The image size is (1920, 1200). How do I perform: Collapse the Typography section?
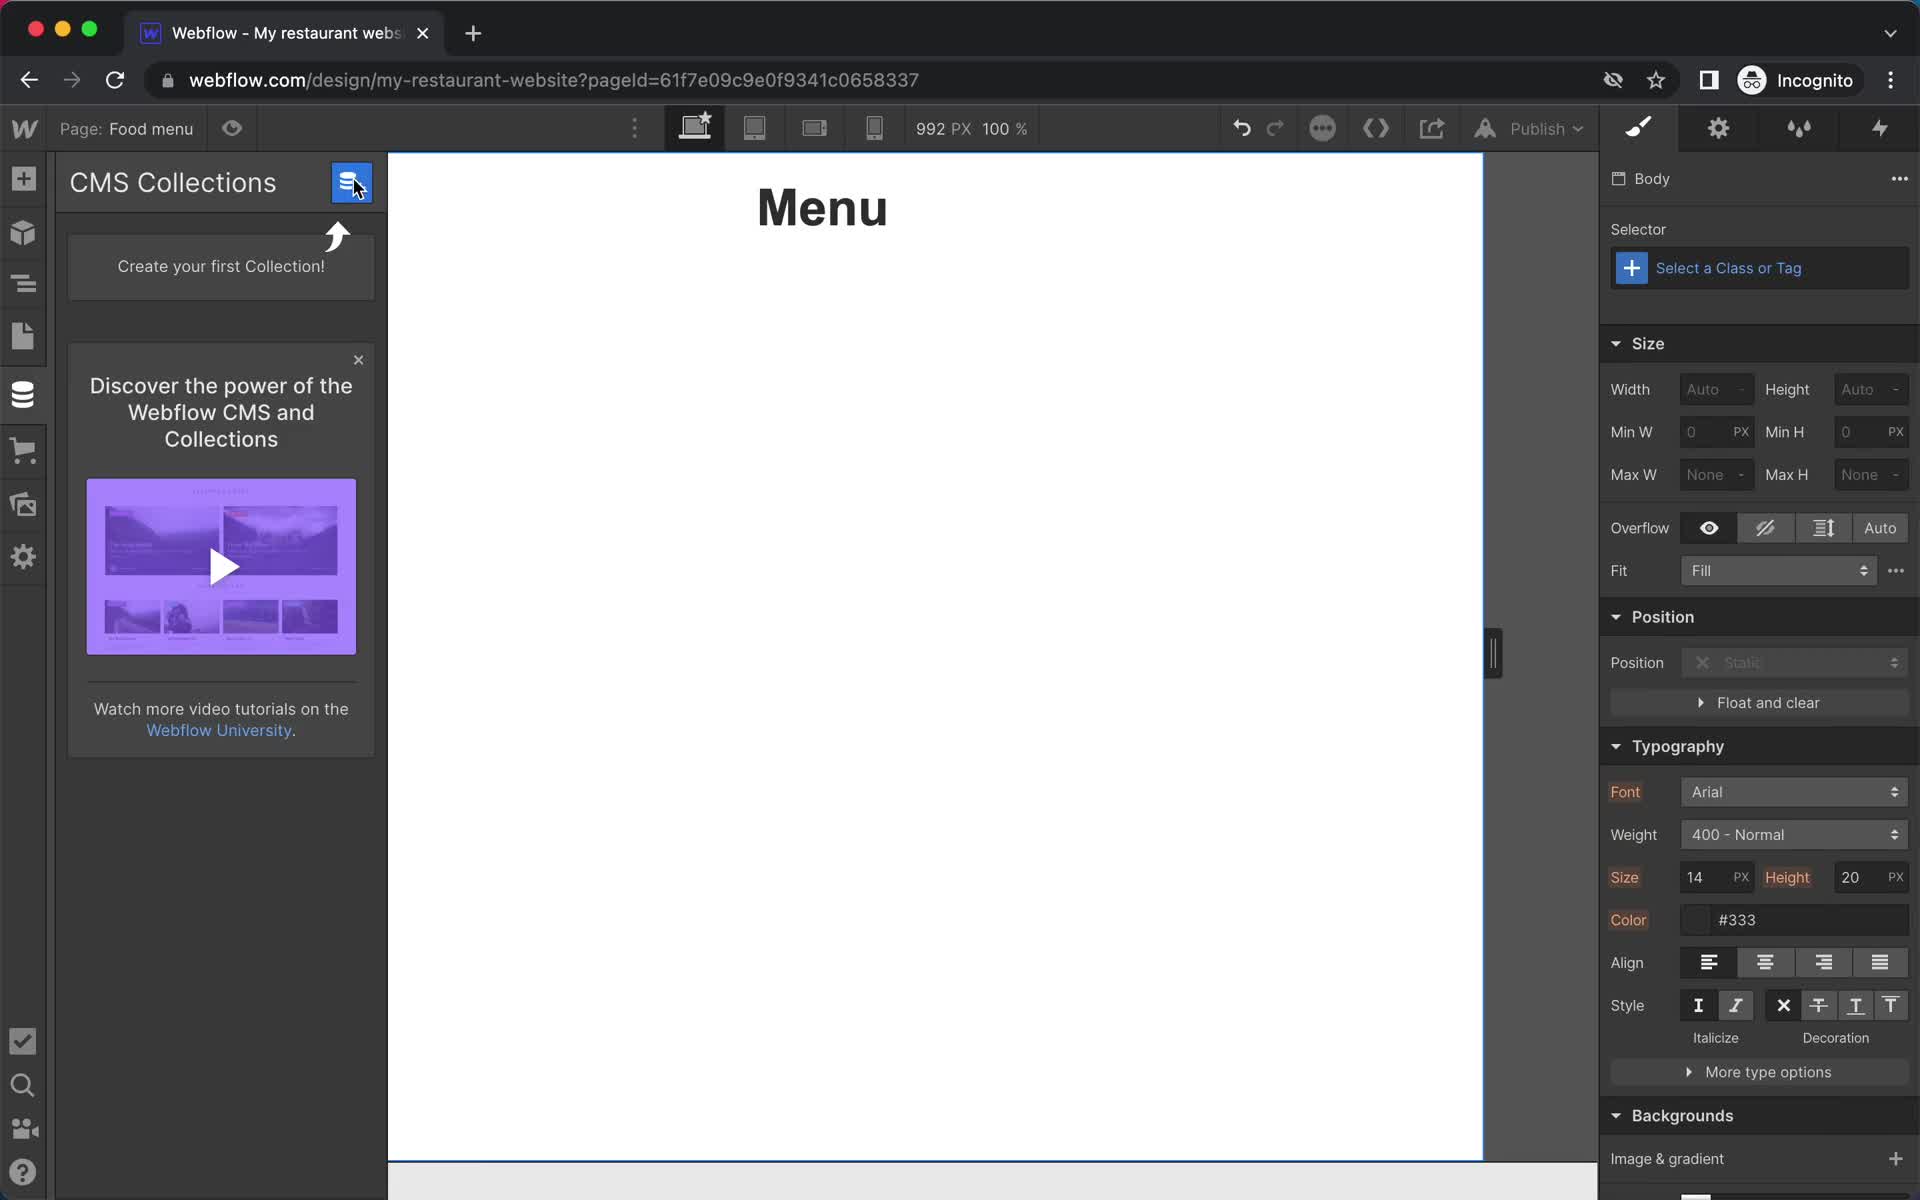[1616, 747]
